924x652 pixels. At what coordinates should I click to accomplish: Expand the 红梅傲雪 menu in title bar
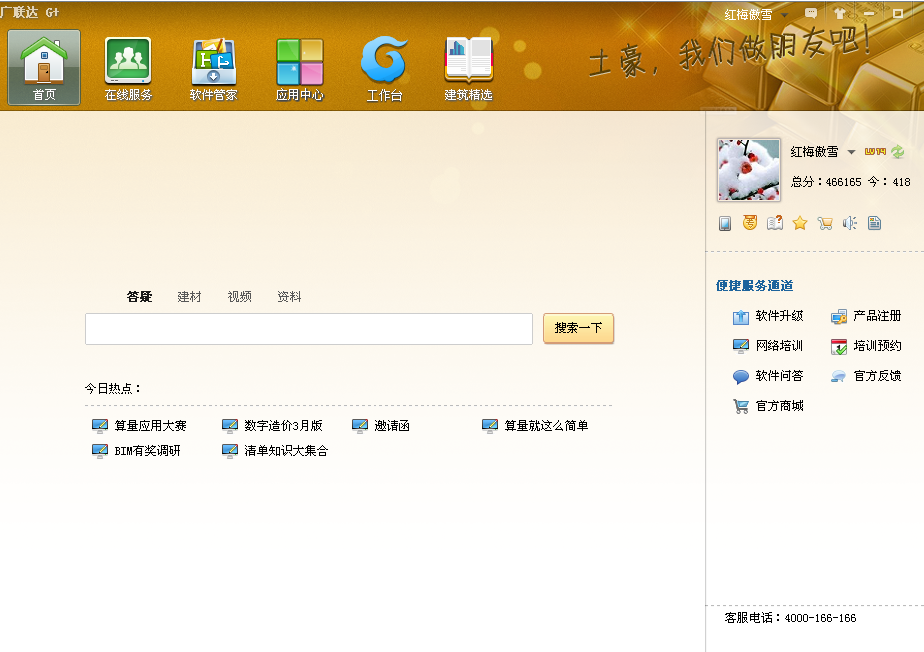[x=784, y=15]
